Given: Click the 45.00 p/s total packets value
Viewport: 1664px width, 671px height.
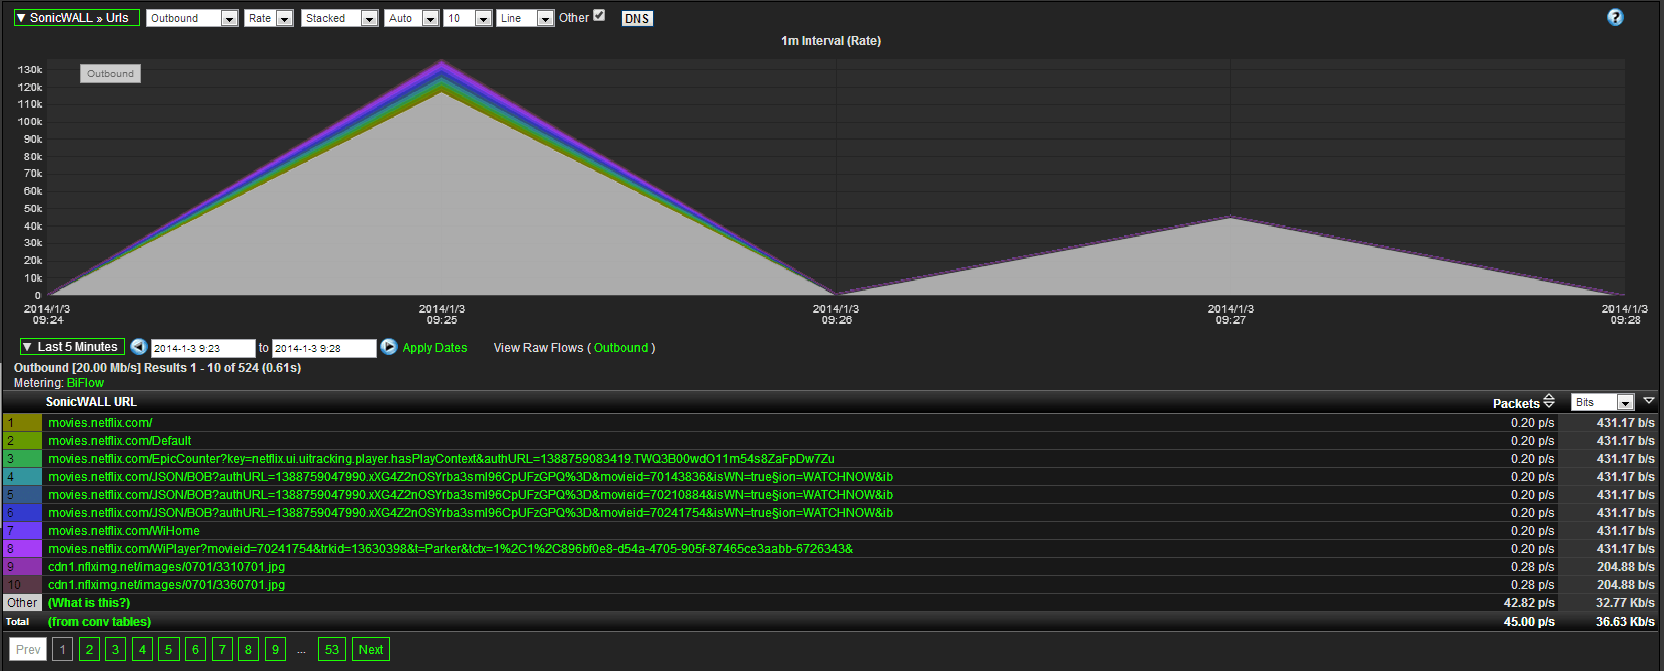Looking at the screenshot, I should (x=1529, y=622).
